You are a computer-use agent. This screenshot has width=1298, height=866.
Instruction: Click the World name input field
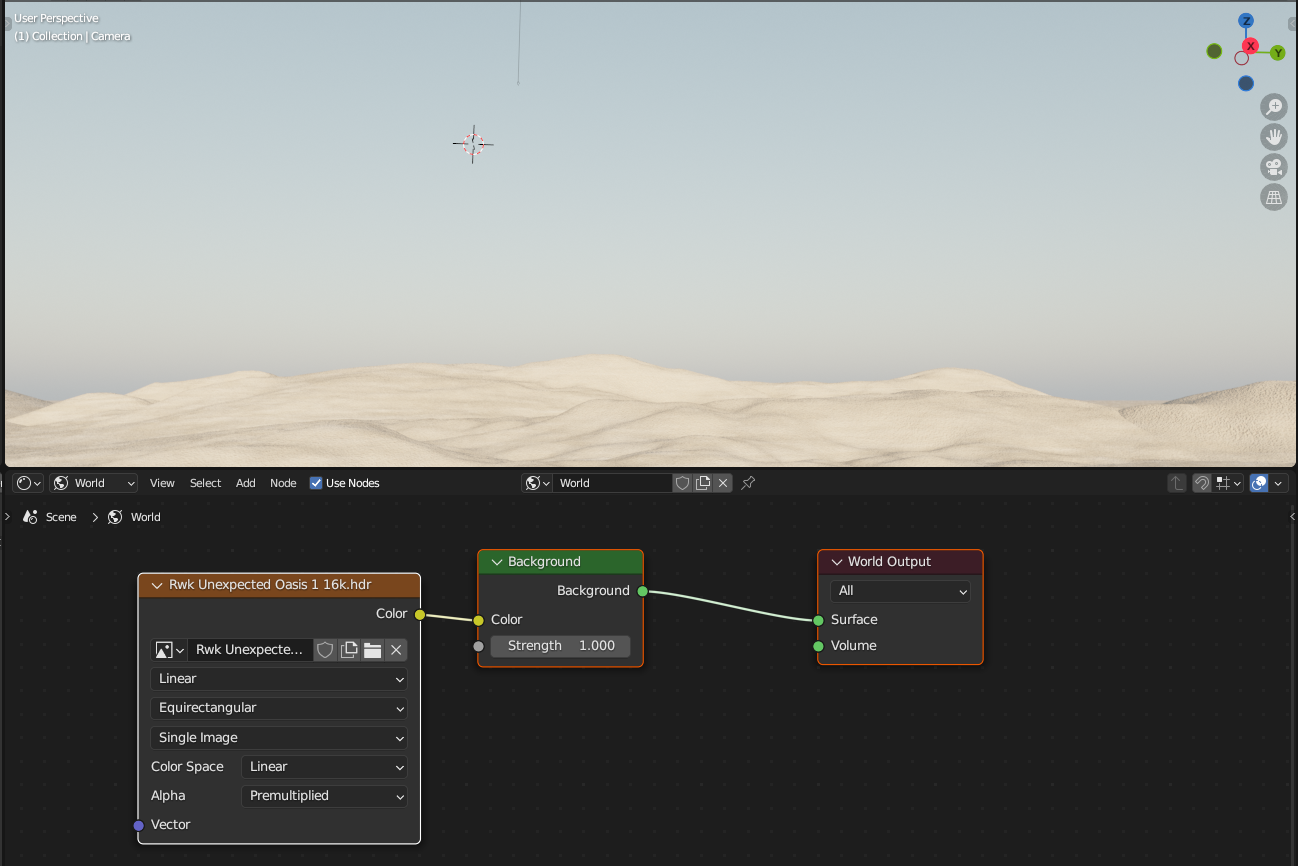point(612,483)
